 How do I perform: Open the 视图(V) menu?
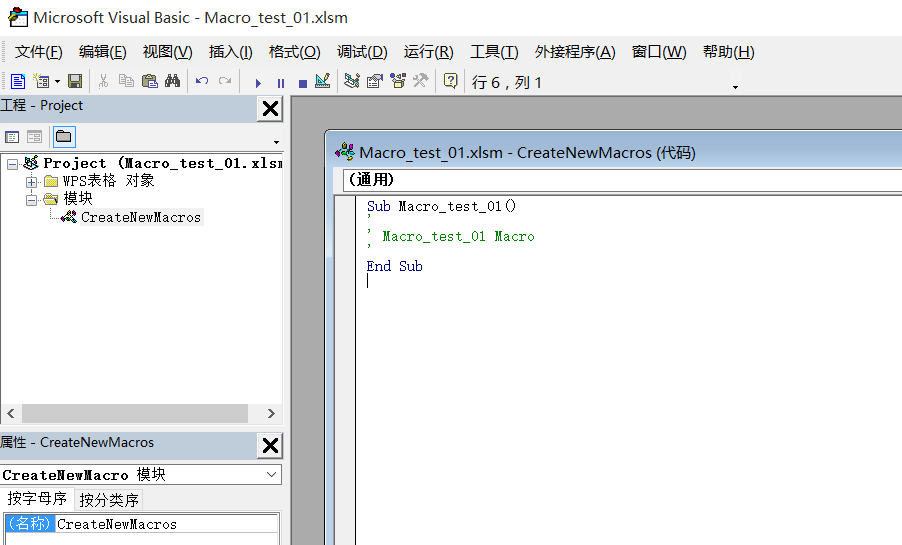167,52
